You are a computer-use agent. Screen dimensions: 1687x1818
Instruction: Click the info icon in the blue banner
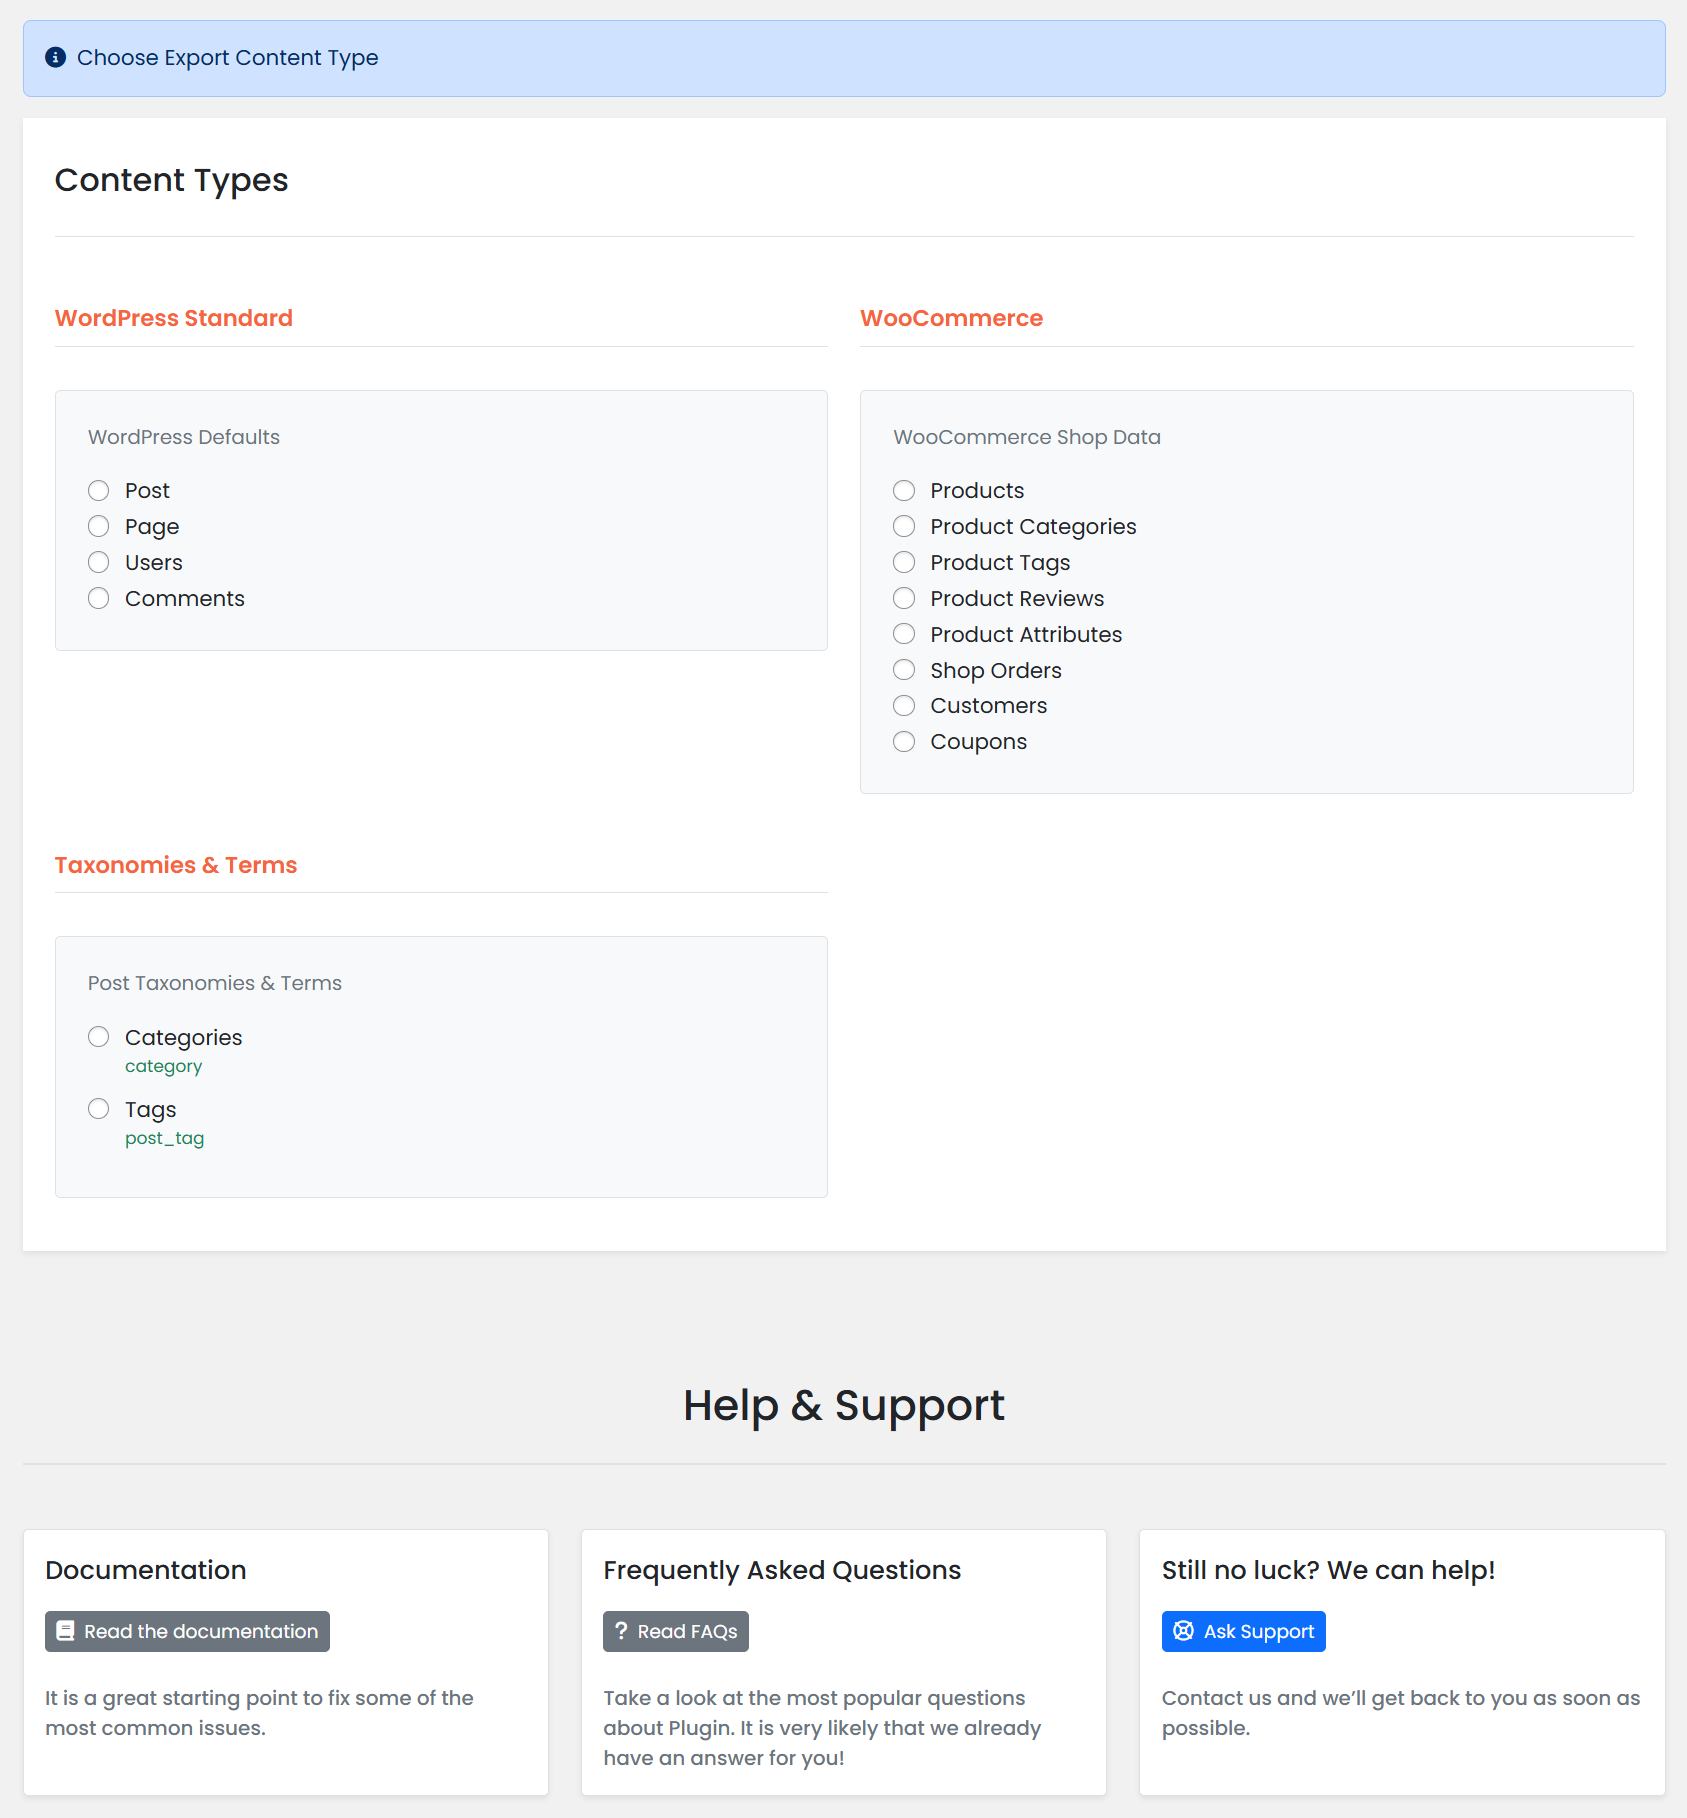pyautogui.click(x=55, y=57)
